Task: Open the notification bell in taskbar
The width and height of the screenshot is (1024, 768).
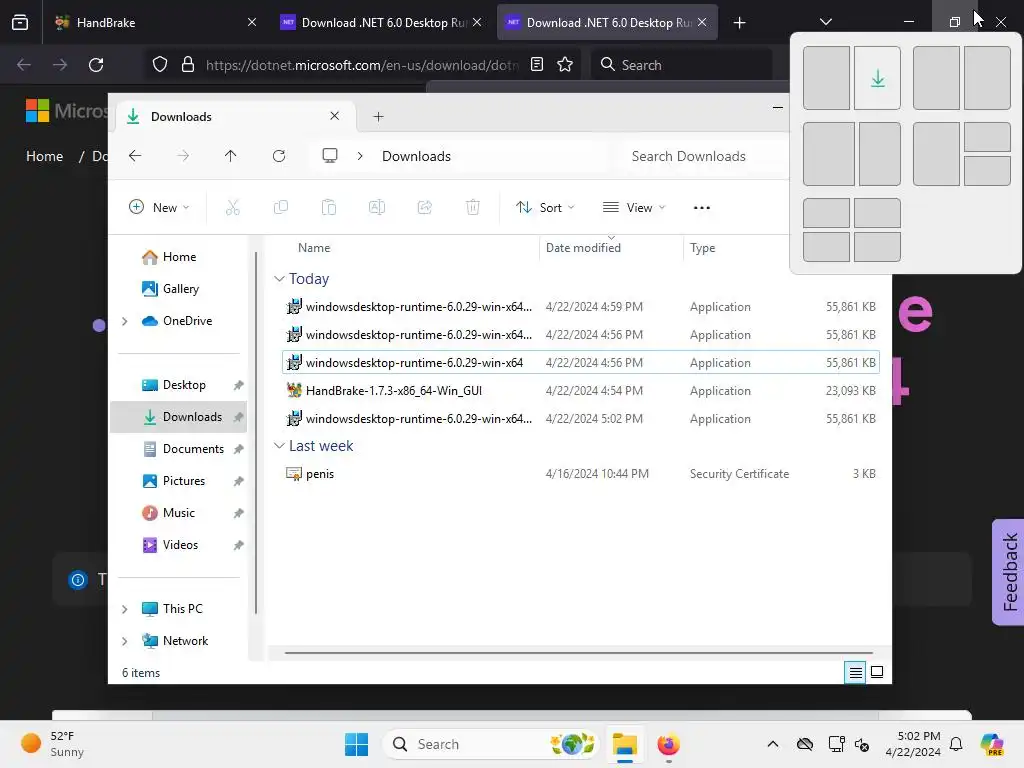Action: coord(956,744)
